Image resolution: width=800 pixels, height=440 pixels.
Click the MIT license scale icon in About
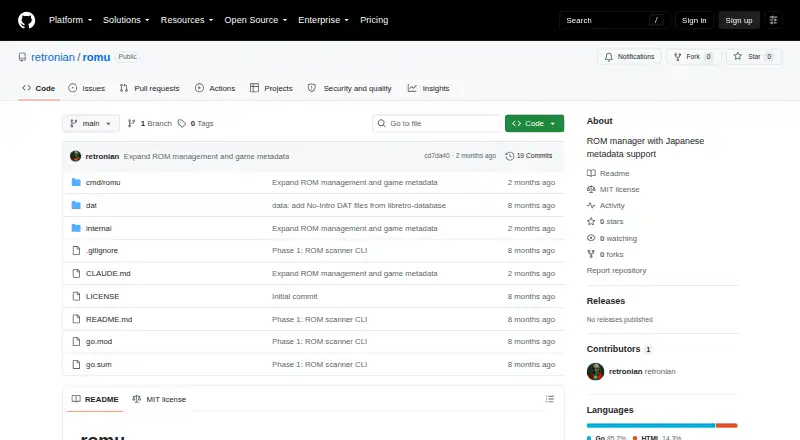[x=591, y=189]
